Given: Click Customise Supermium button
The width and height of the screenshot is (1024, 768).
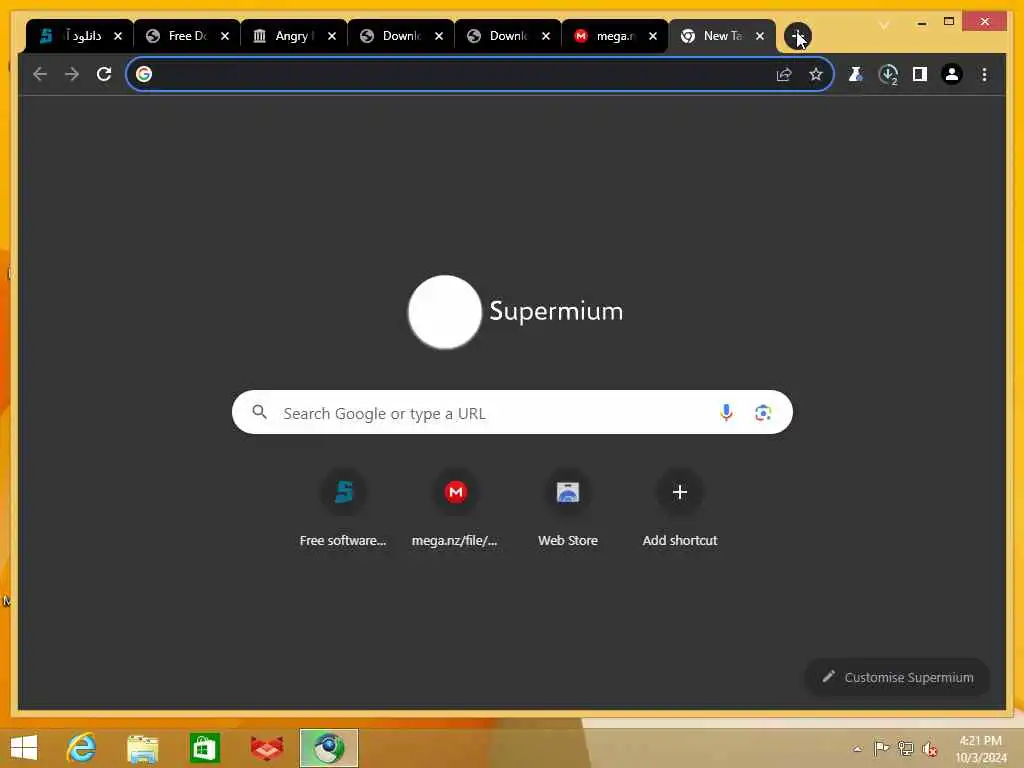Looking at the screenshot, I should pyautogui.click(x=897, y=677).
